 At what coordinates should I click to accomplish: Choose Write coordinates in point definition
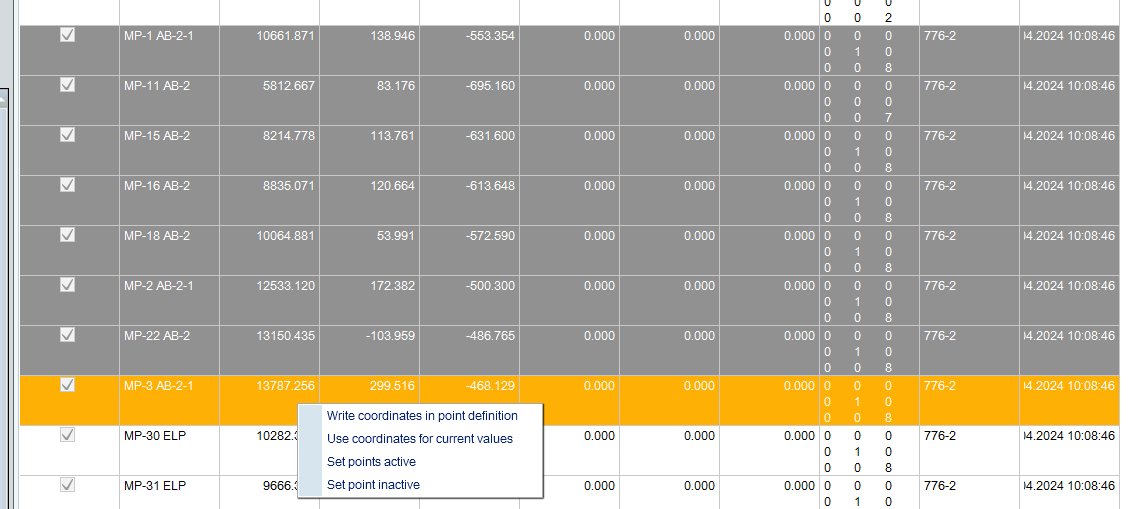tap(422, 416)
